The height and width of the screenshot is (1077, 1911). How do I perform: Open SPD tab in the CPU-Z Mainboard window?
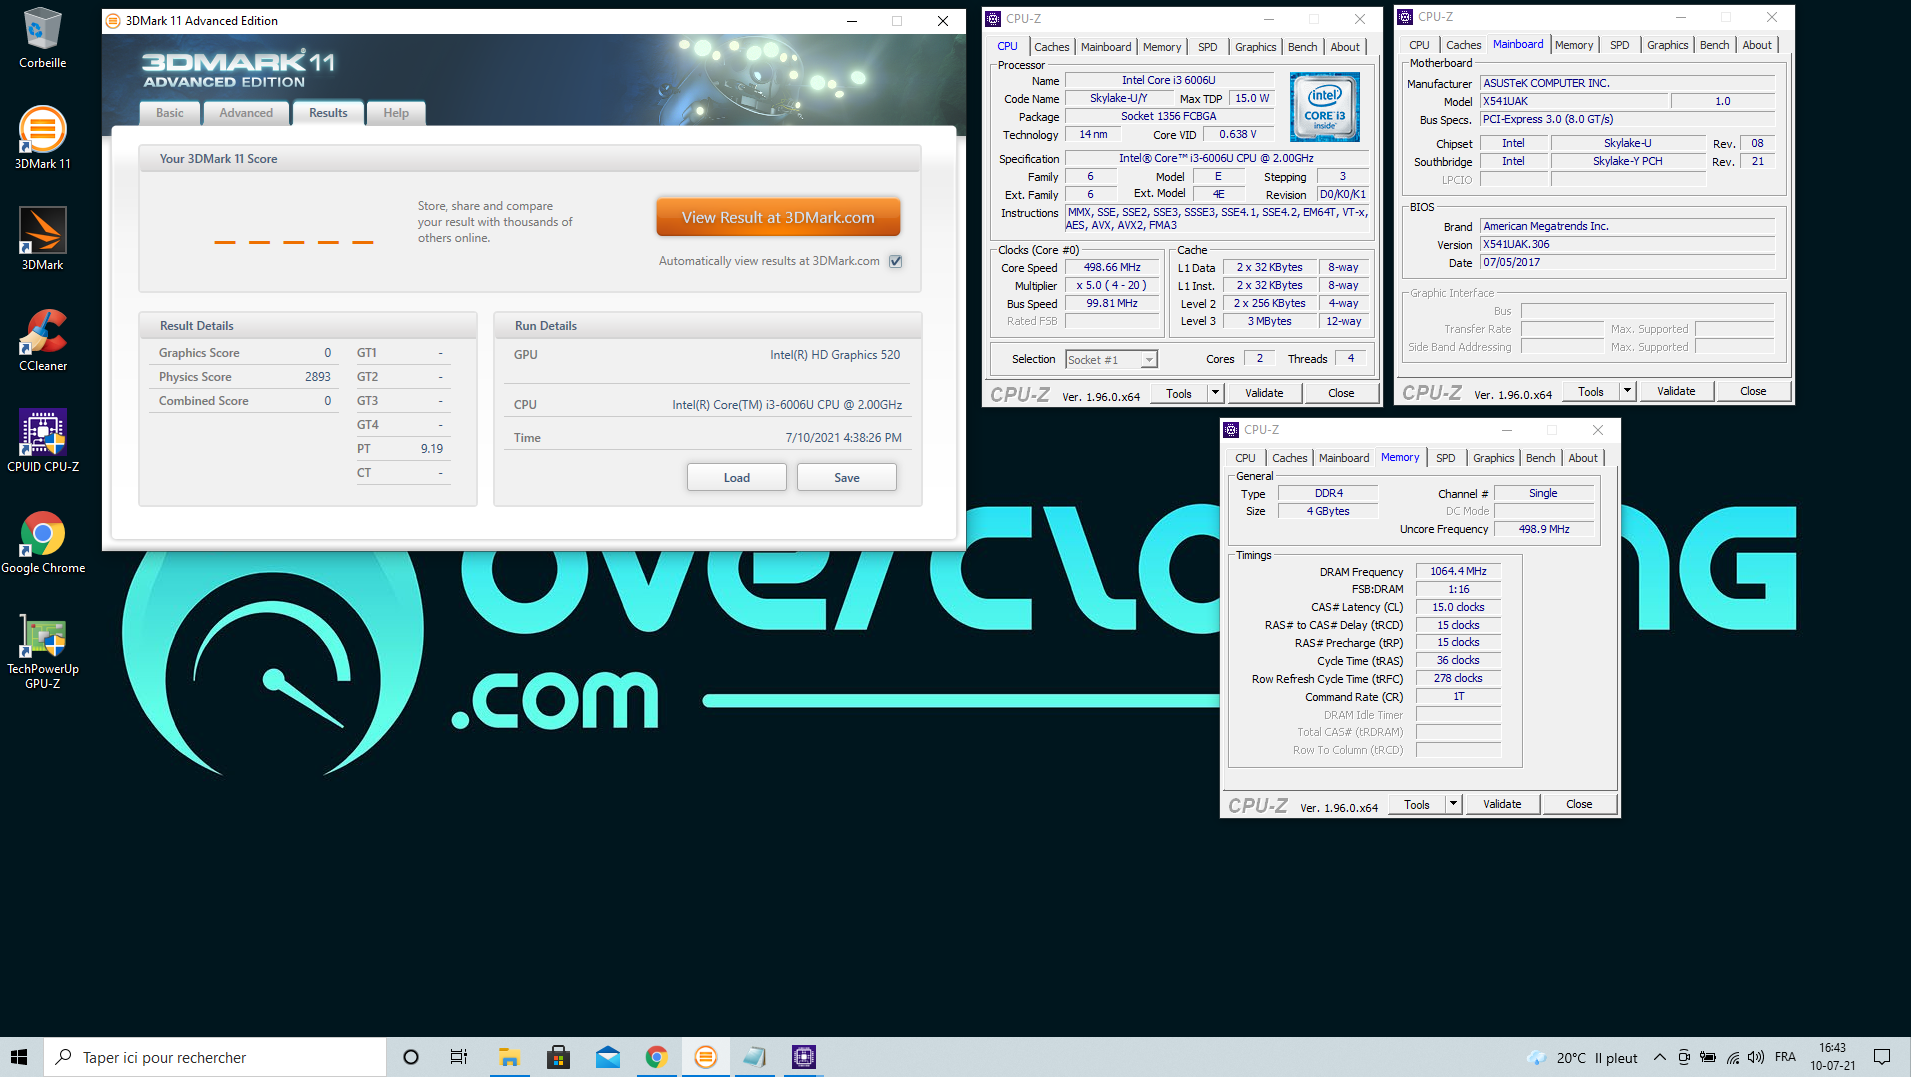(1619, 45)
